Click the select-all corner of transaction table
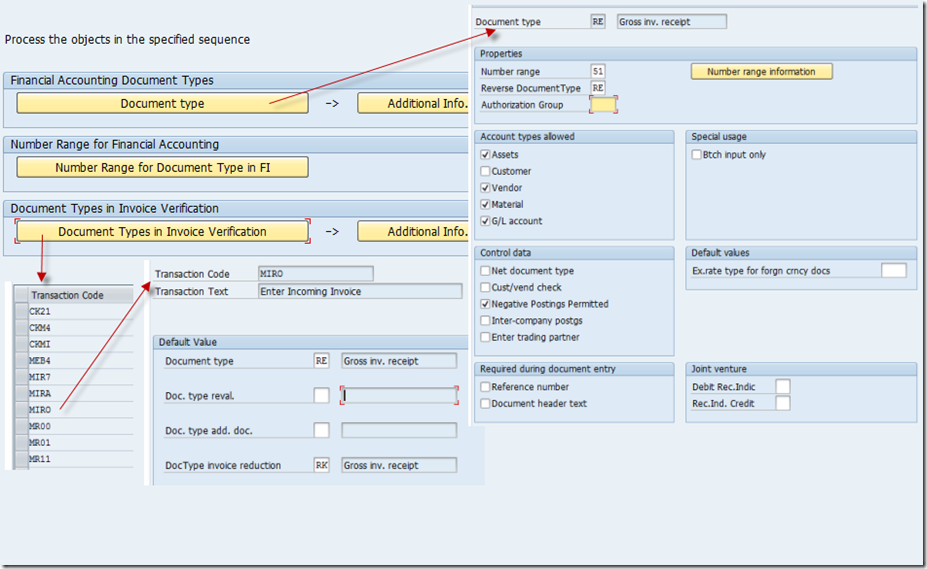 pyautogui.click(x=21, y=295)
